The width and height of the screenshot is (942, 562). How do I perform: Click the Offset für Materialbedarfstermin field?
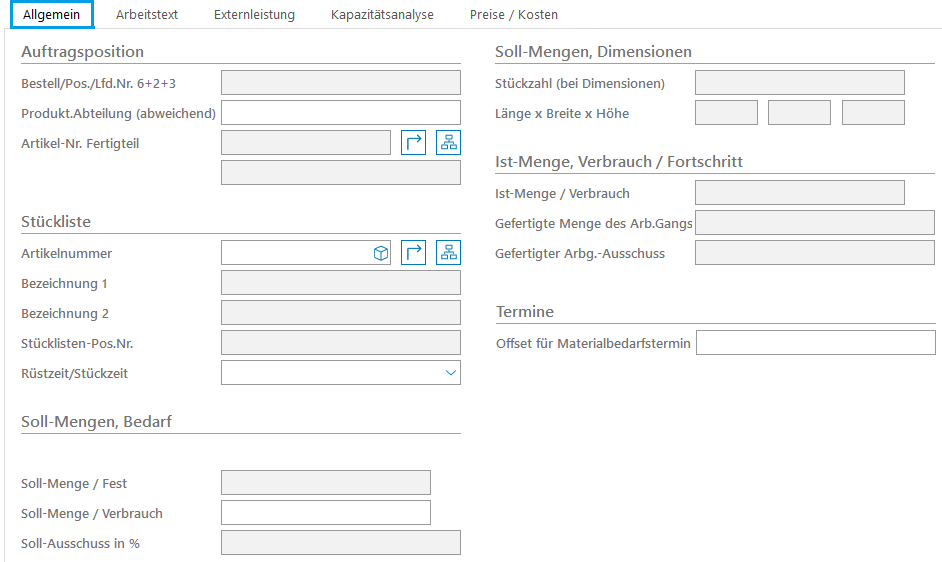(x=815, y=343)
